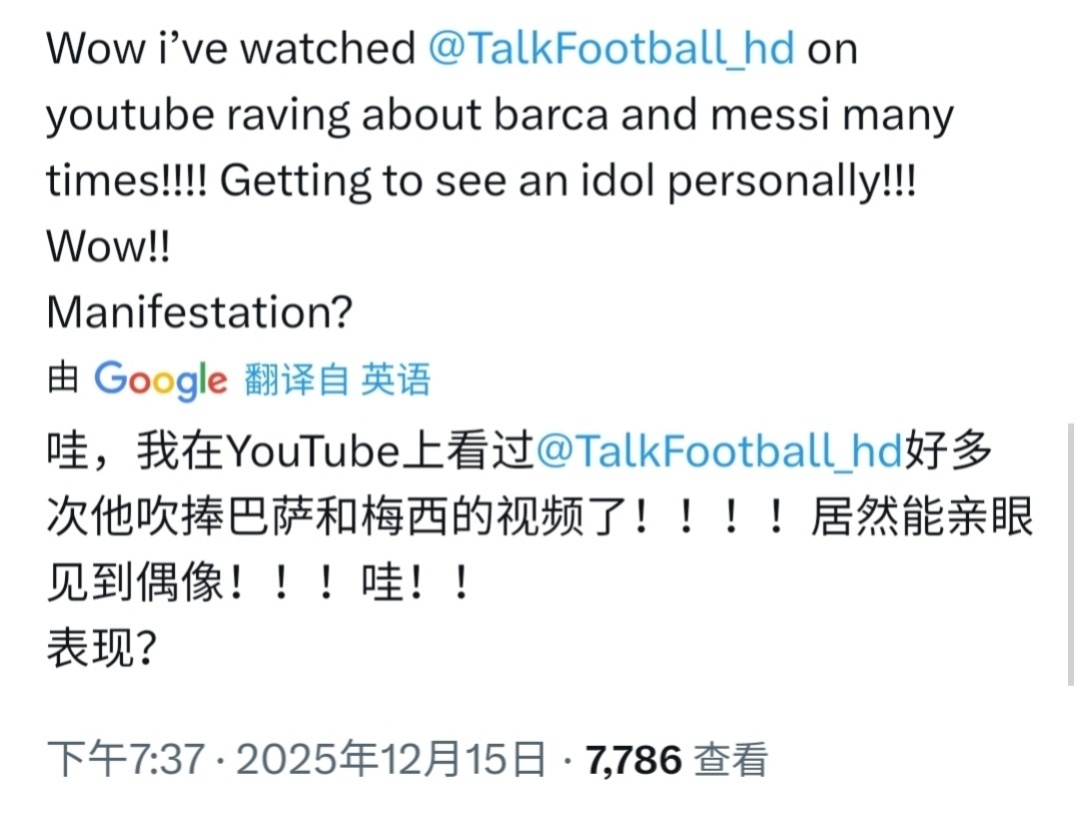Click the opening words 'Wow i've watched'
This screenshot has width=1080, height=815.
tap(231, 49)
